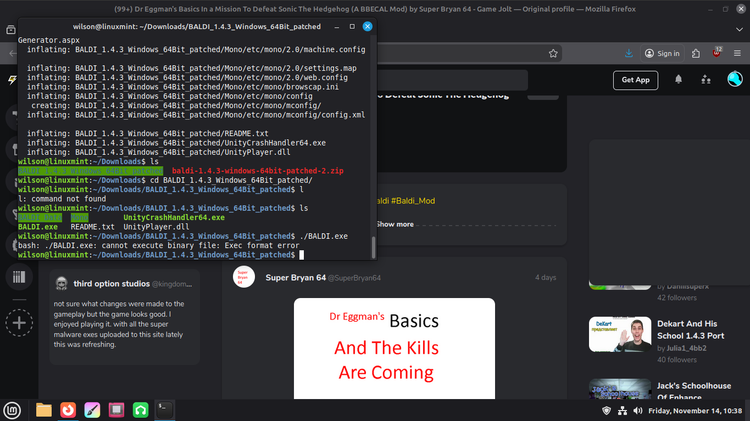The height and width of the screenshot is (421, 750).
Task: Open the Game Jolt library sidebar icon
Action: tap(19, 277)
